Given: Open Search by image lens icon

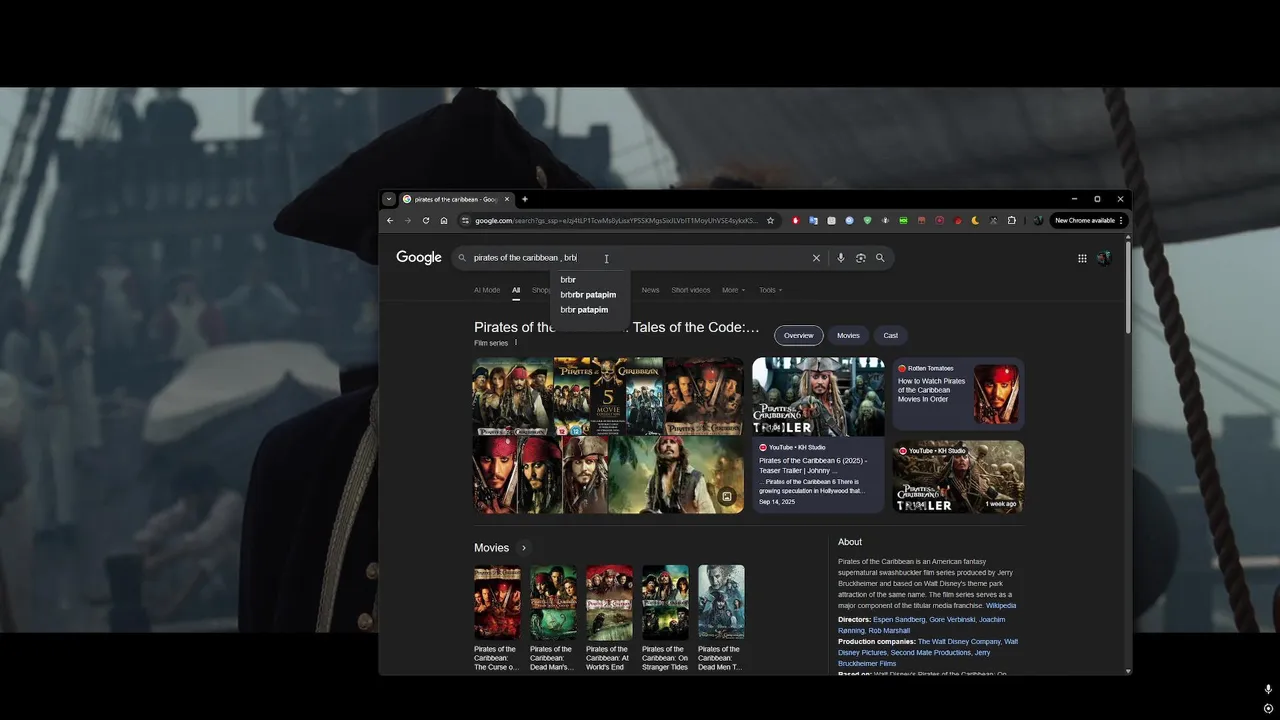Looking at the screenshot, I should click(860, 258).
